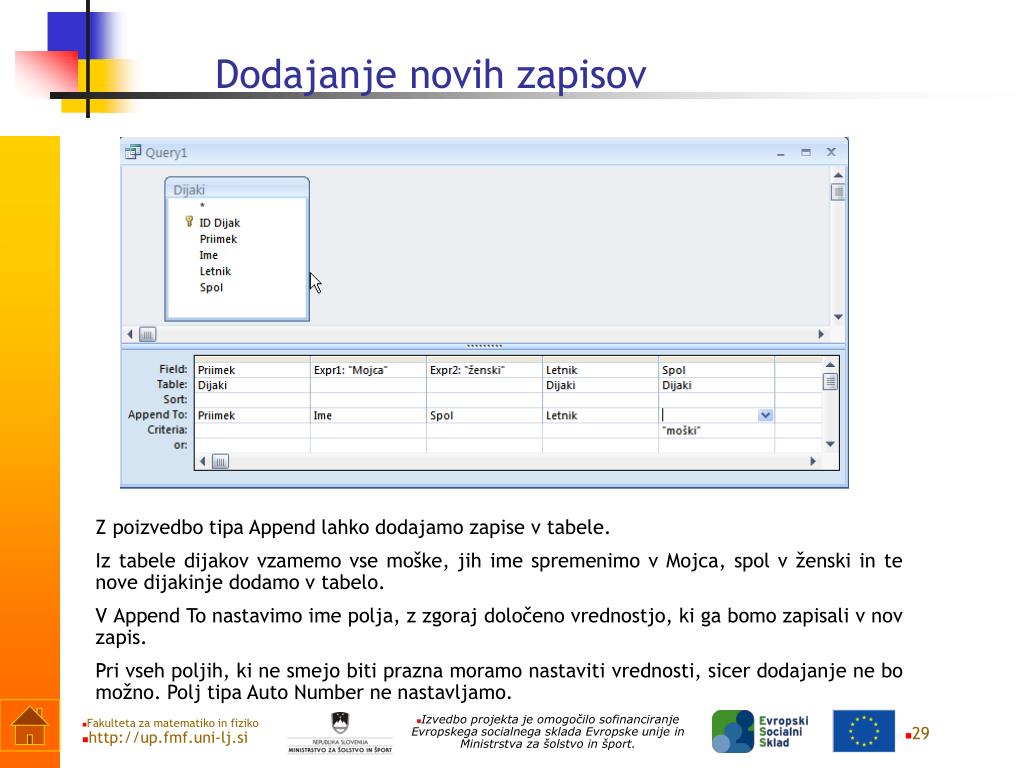Click Append To cell containing Letnik

[600, 415]
